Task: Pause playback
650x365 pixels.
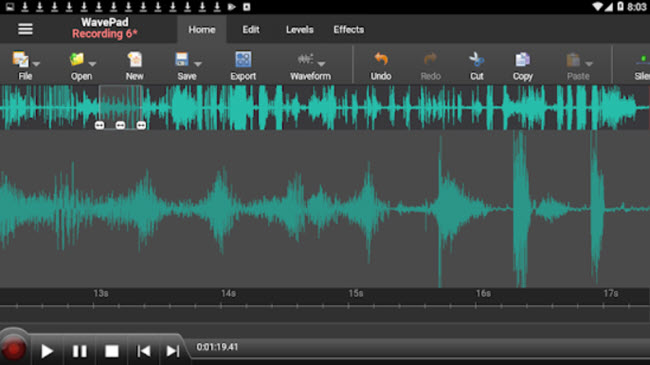Action: point(80,351)
